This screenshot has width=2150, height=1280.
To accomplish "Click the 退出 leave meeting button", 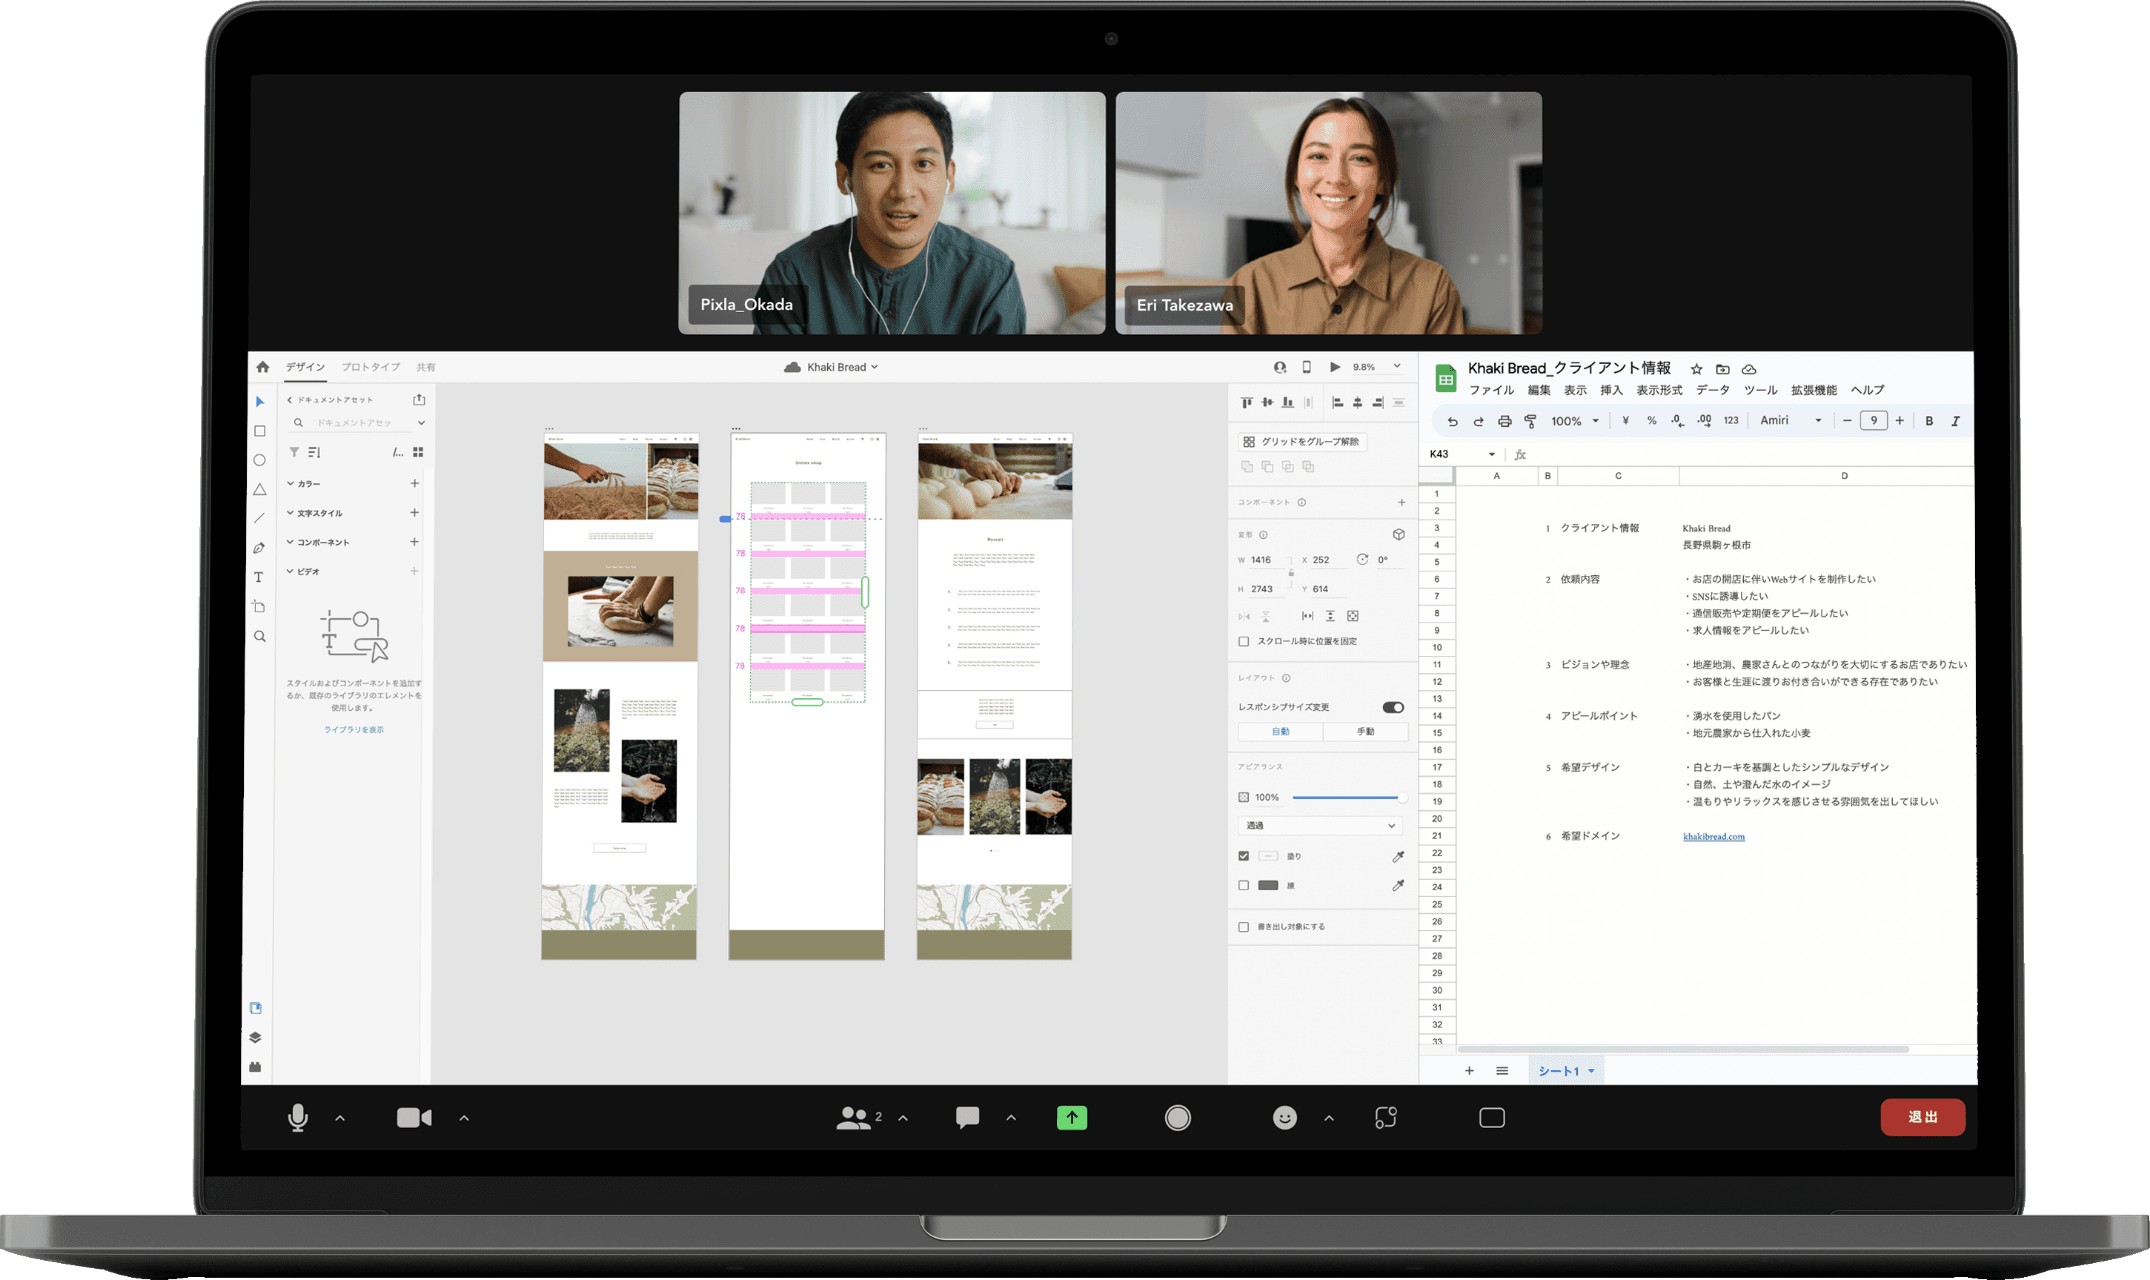I will tap(1922, 1117).
